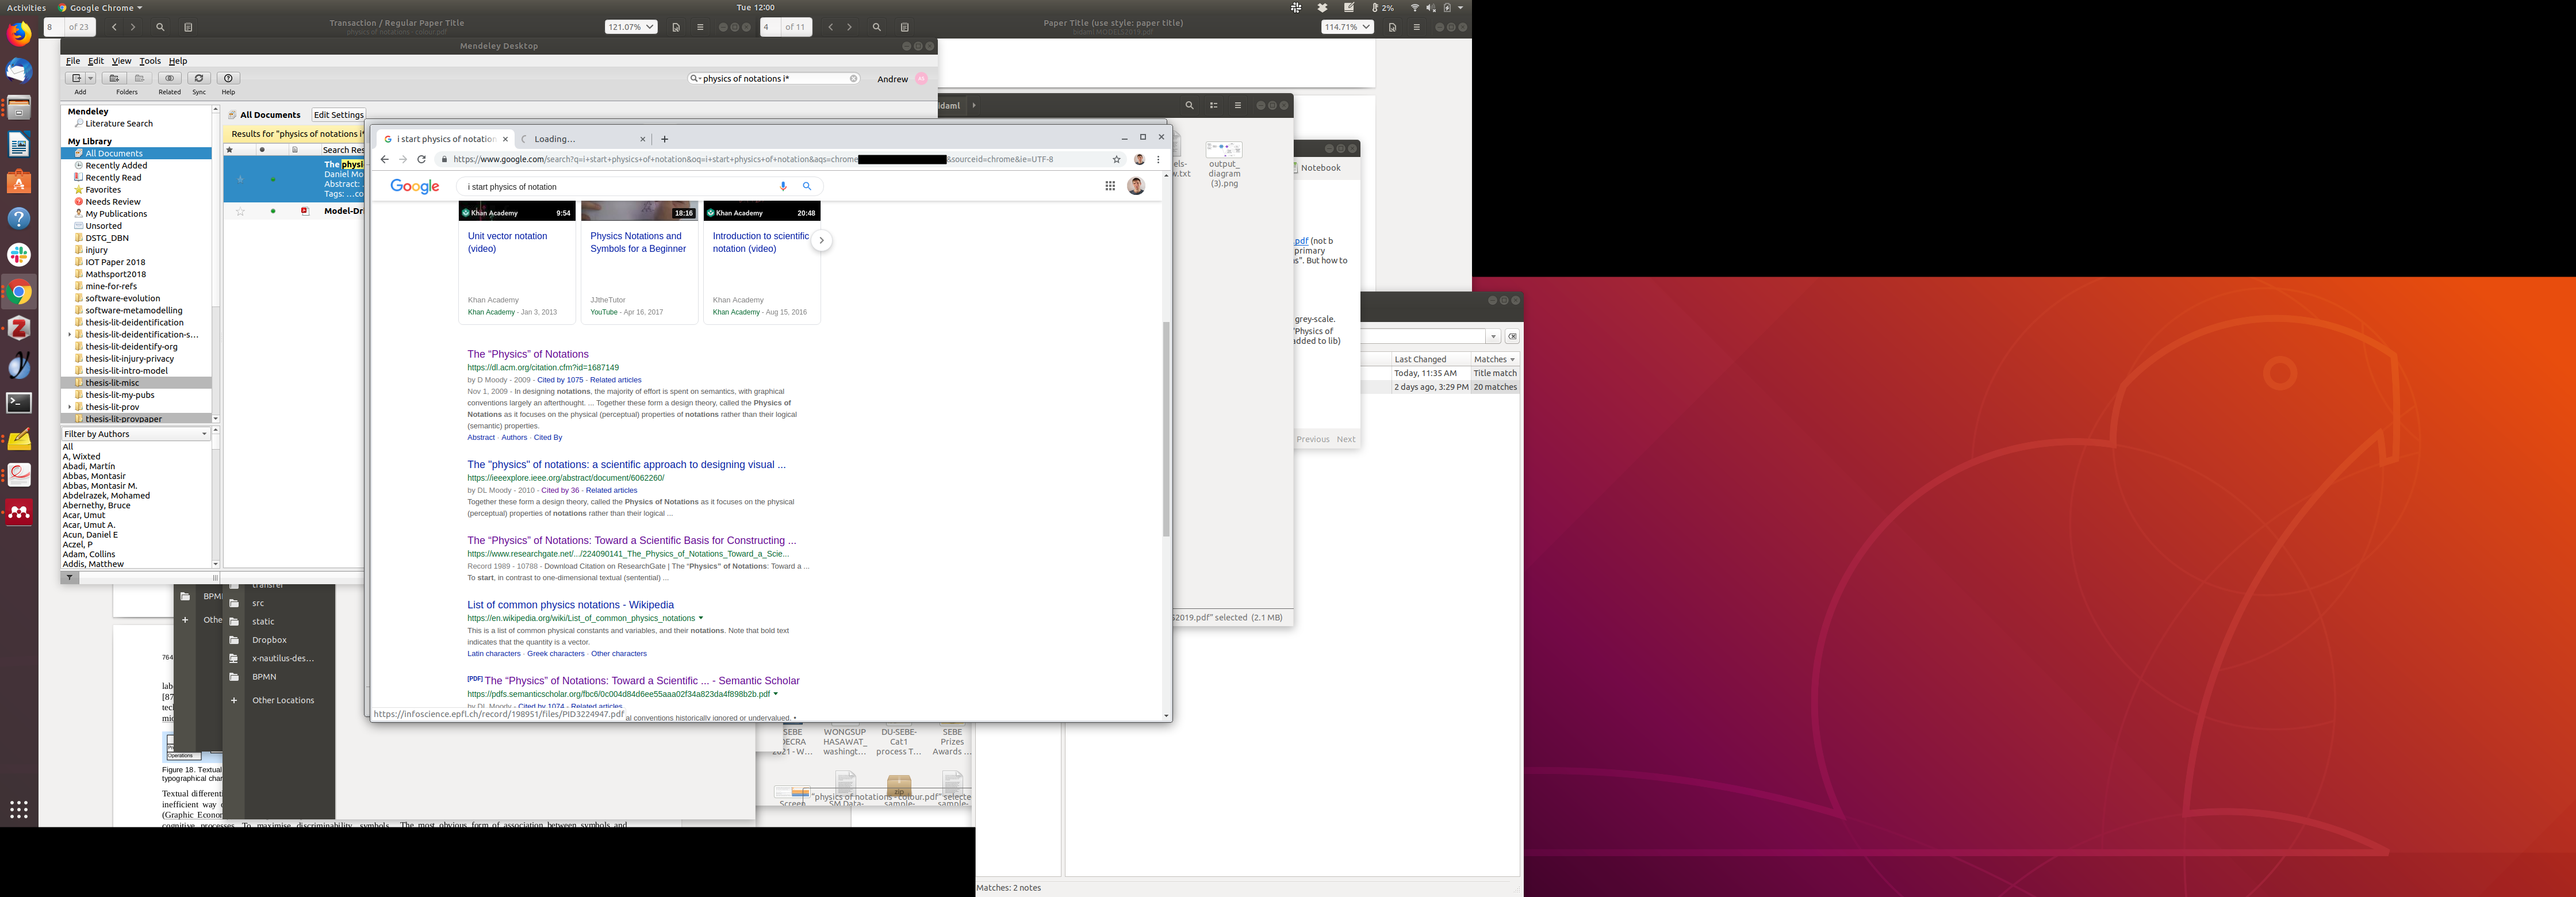
Task: Open Related documents in Mendeley toolbar
Action: pos(169,78)
